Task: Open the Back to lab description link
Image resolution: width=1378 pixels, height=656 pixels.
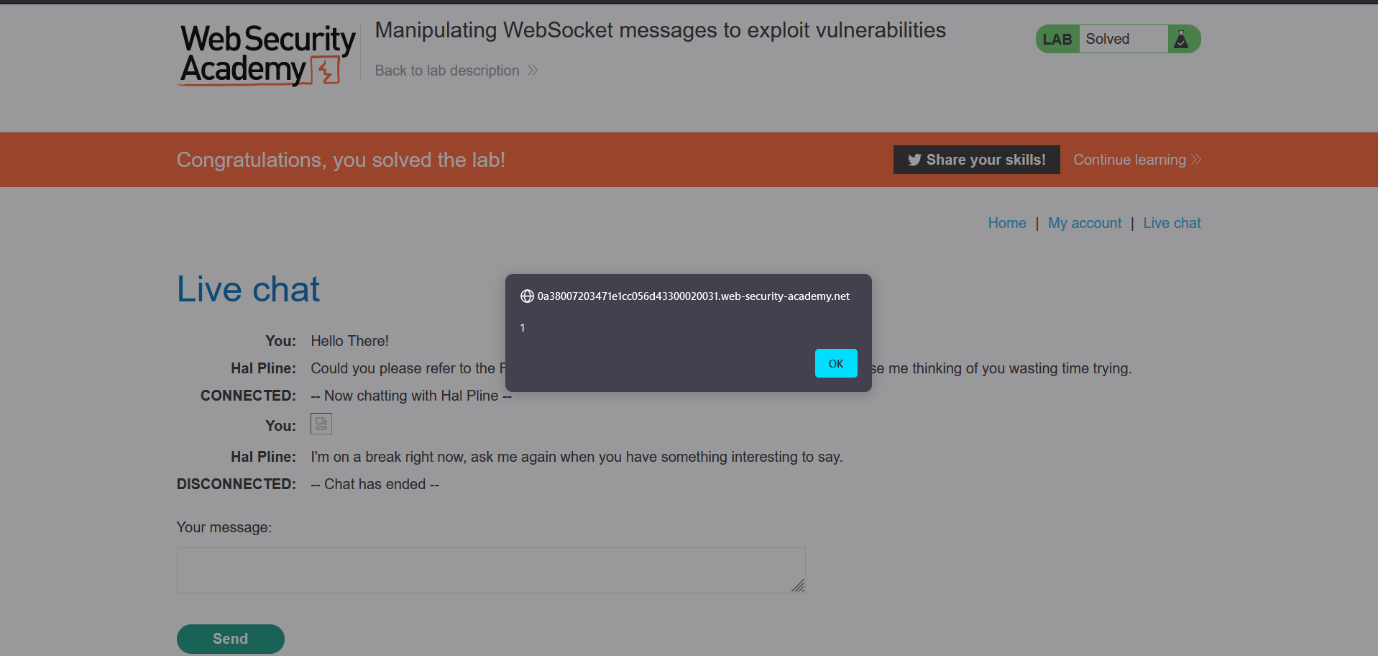Action: (x=446, y=70)
